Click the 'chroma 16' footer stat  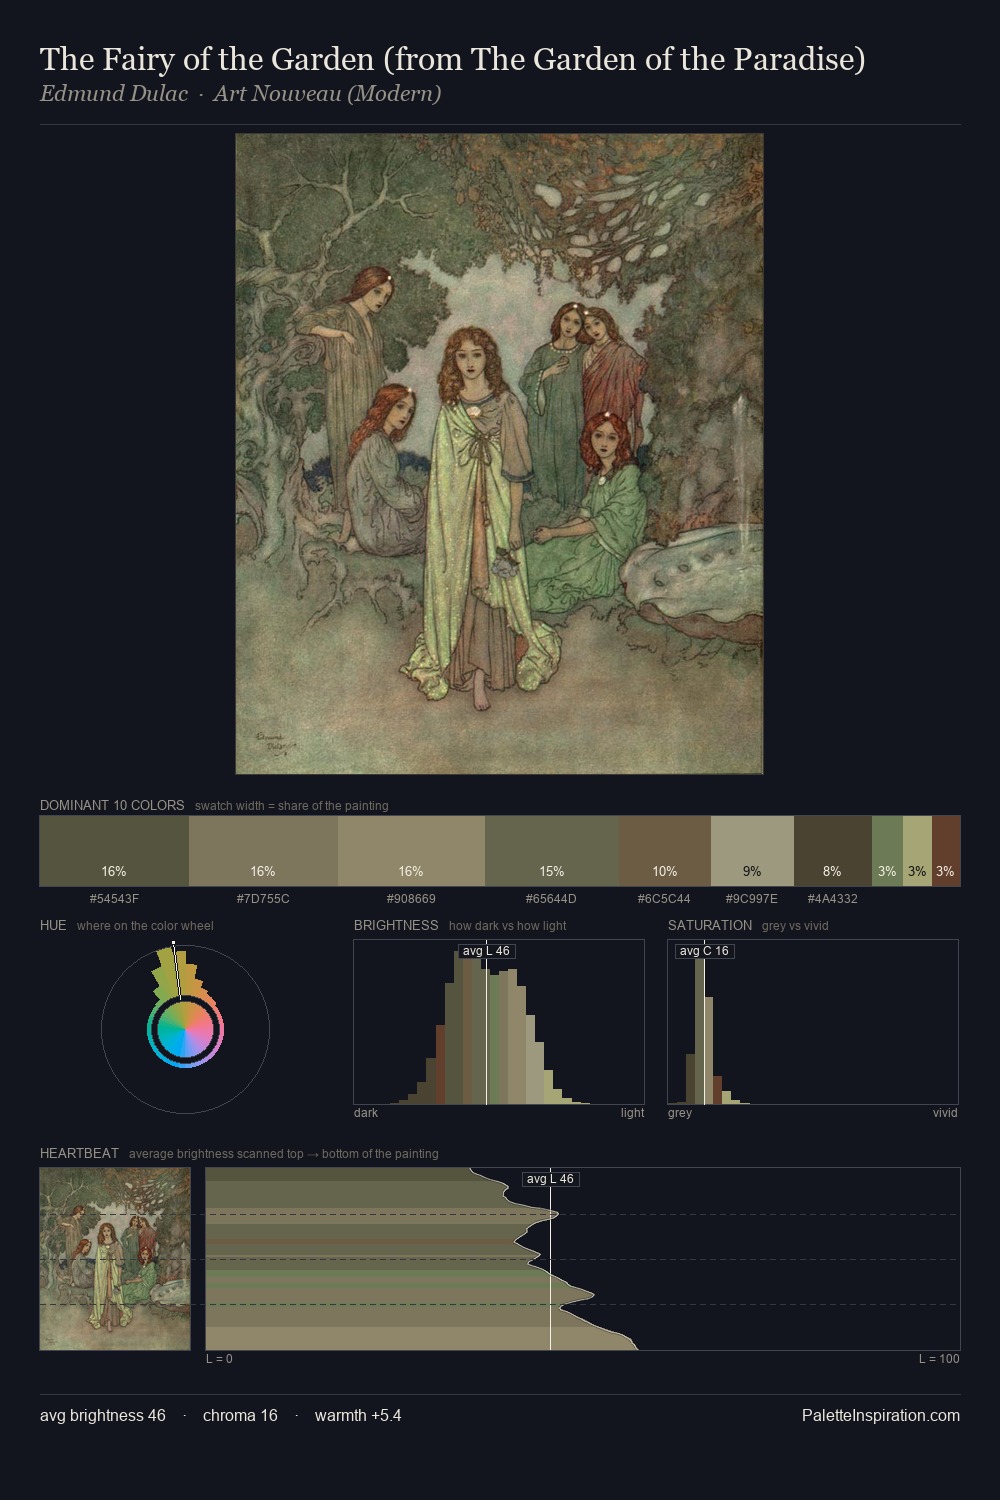pyautogui.click(x=240, y=1415)
